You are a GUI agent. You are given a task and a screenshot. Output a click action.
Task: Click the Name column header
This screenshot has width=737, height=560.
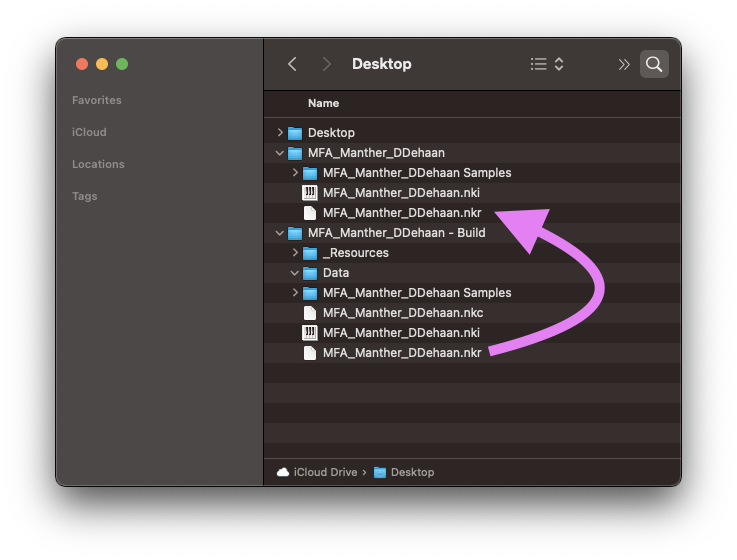click(x=323, y=103)
